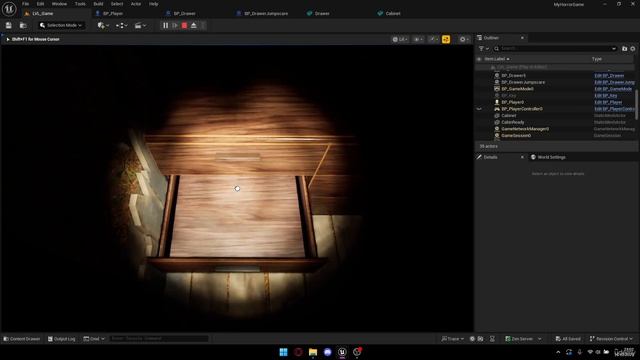This screenshot has height=360, width=640.
Task: Open the Lit view mode dropdown in viewport
Action: 400,39
